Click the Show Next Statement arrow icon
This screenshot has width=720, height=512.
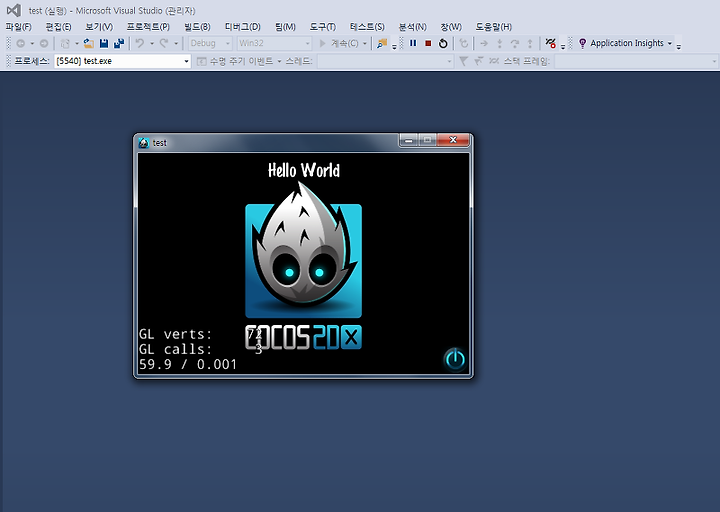coord(484,43)
